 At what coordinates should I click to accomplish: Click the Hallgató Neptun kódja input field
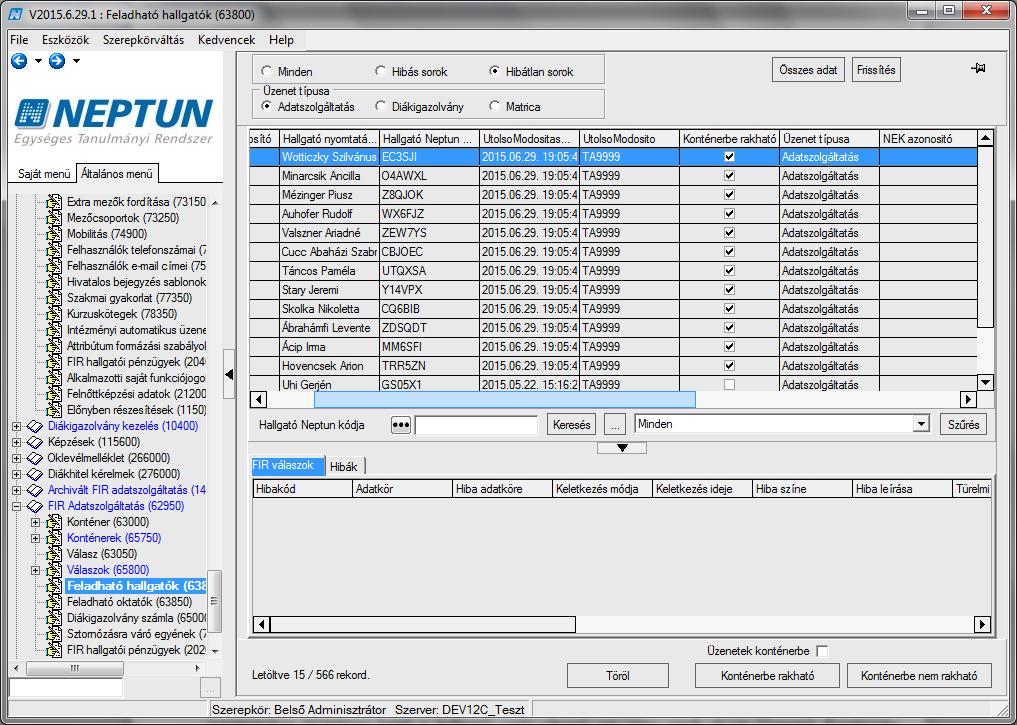click(476, 425)
